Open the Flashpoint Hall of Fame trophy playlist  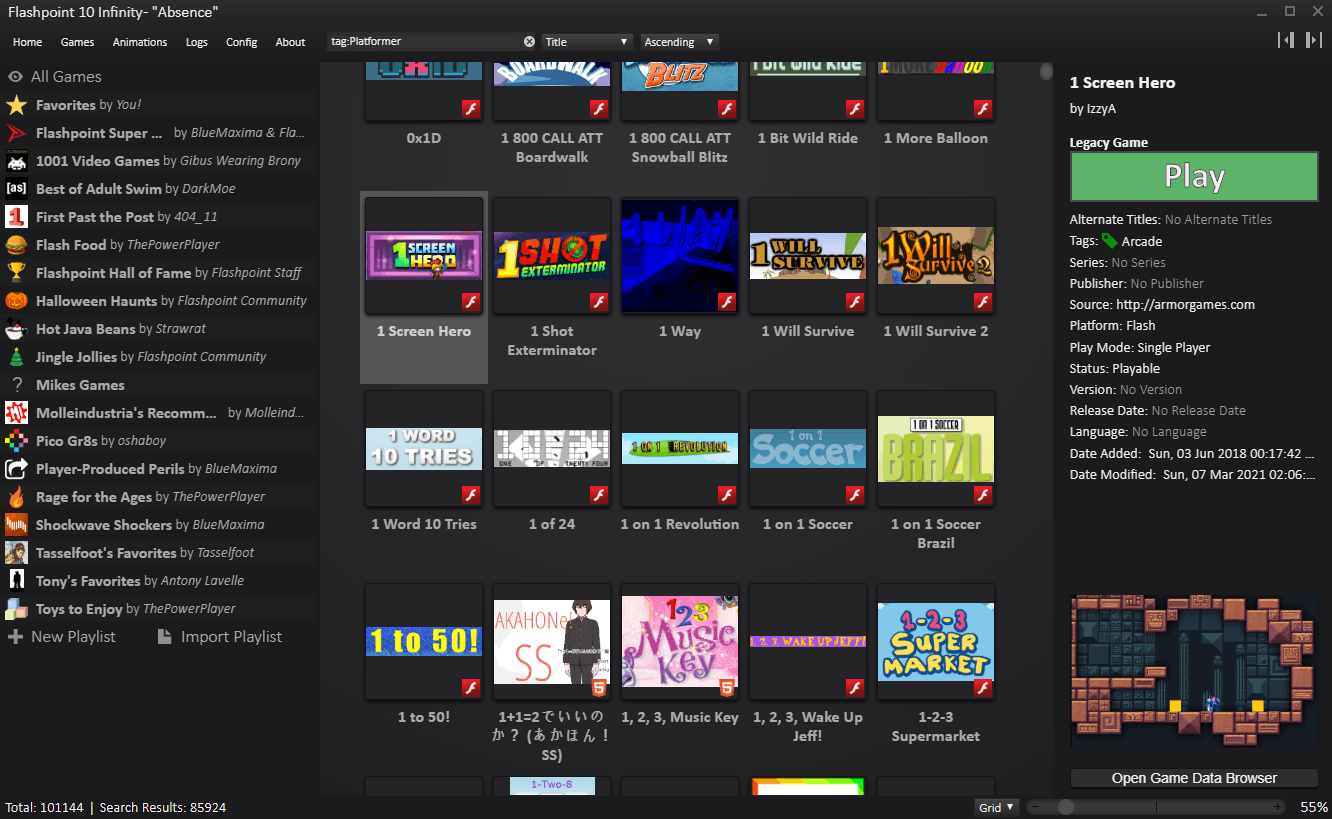[16, 273]
